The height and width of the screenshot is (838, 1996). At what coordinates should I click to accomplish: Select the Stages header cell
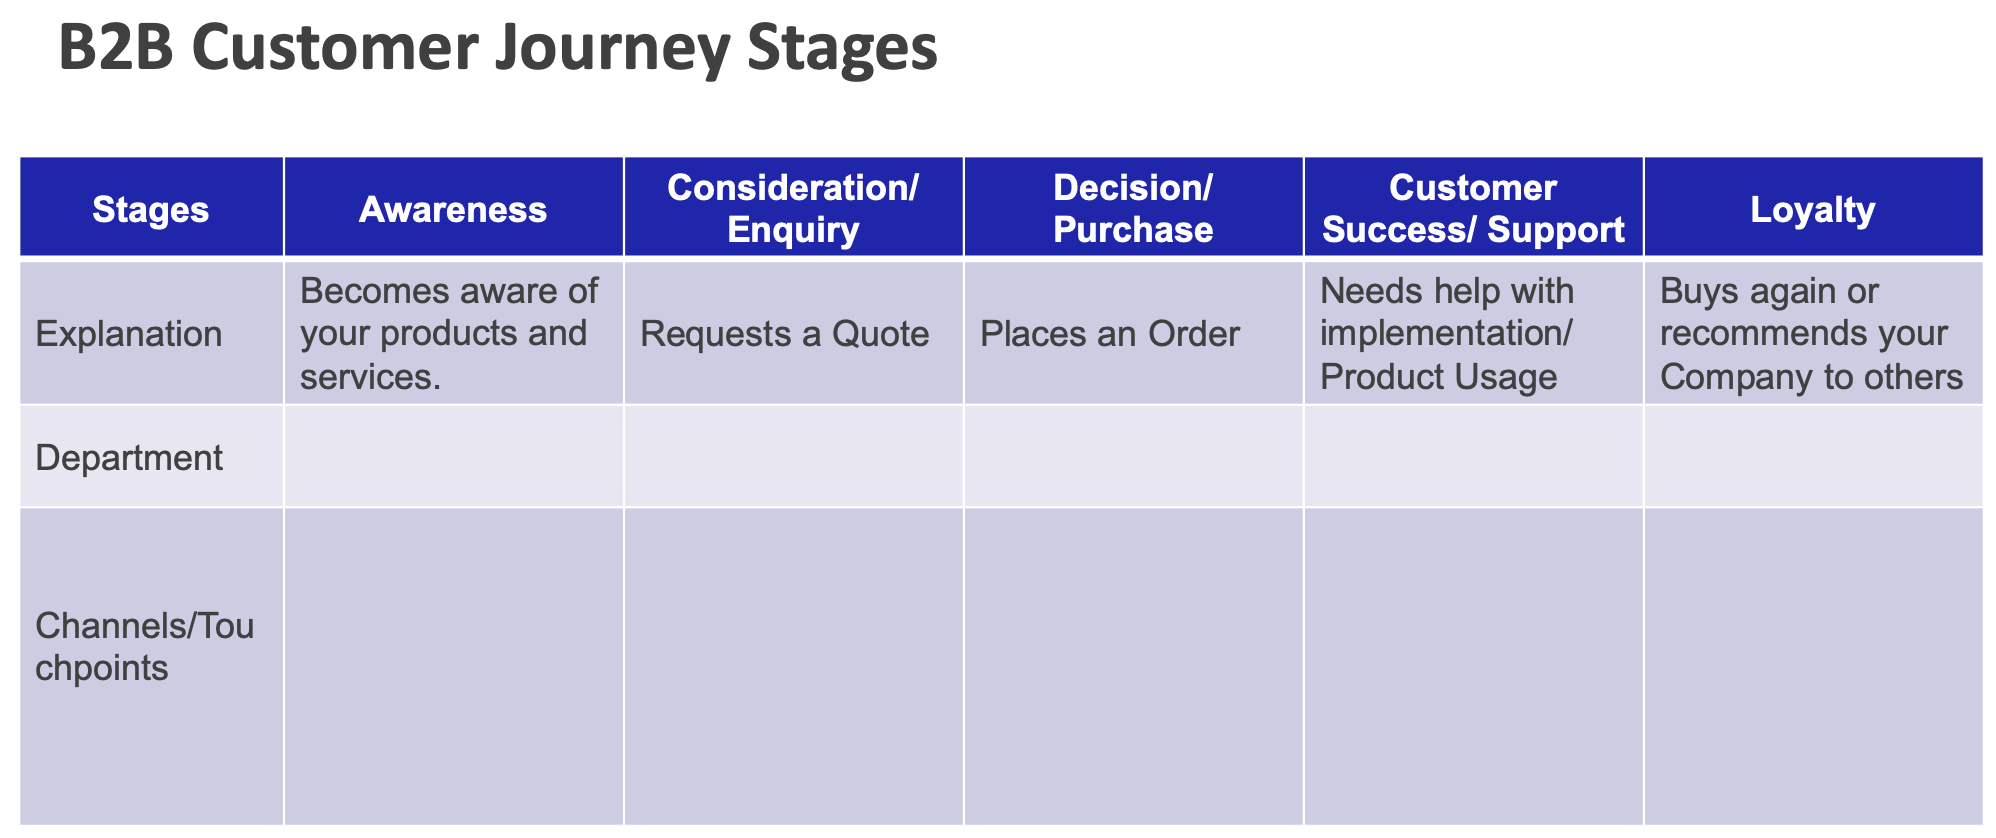151,208
